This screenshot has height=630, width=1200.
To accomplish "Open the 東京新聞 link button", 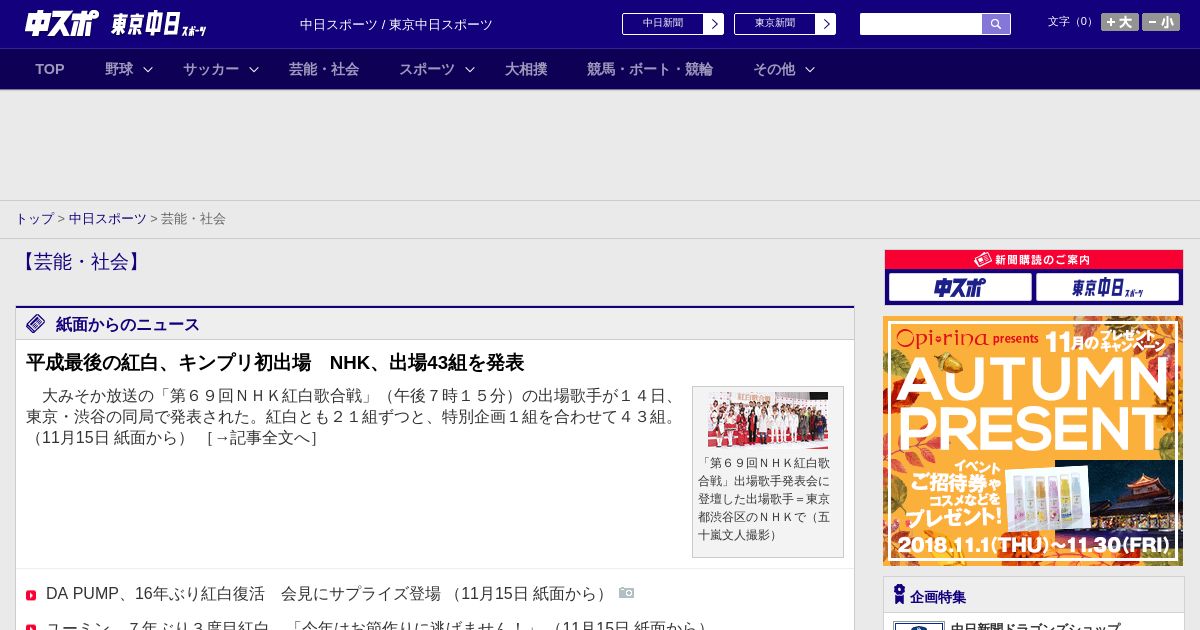I will point(774,24).
